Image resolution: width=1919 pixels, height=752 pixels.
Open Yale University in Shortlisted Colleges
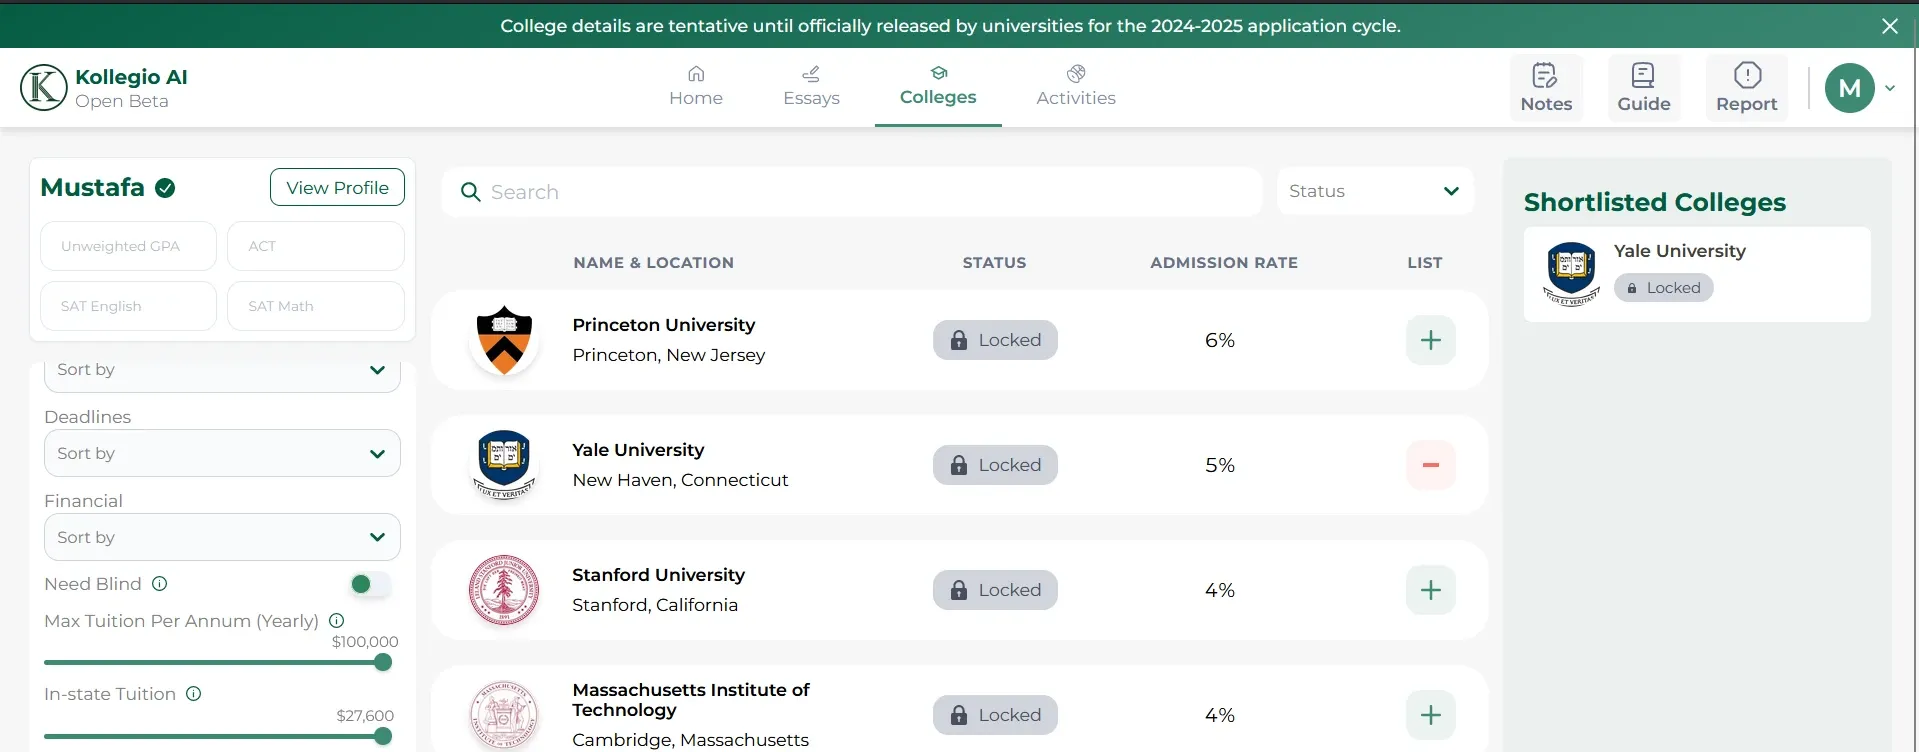[x=1679, y=251]
